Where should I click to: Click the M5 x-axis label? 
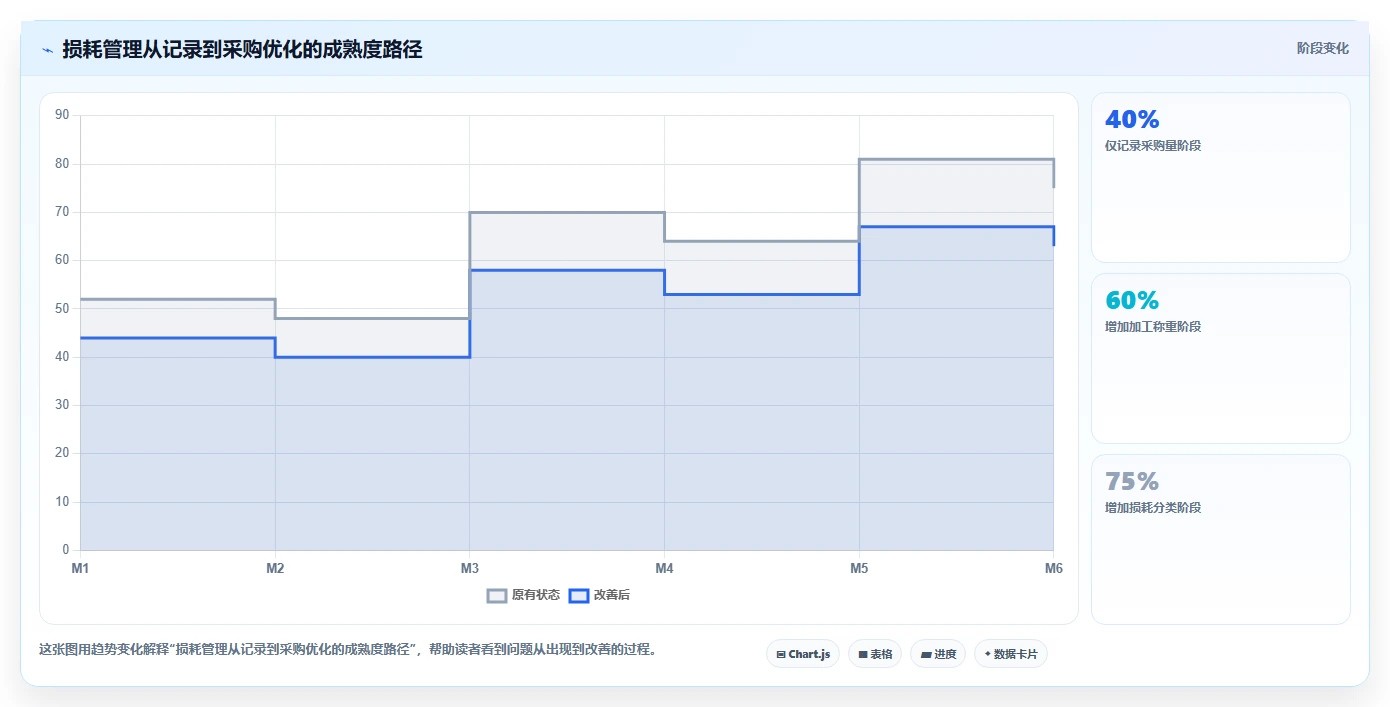859,568
